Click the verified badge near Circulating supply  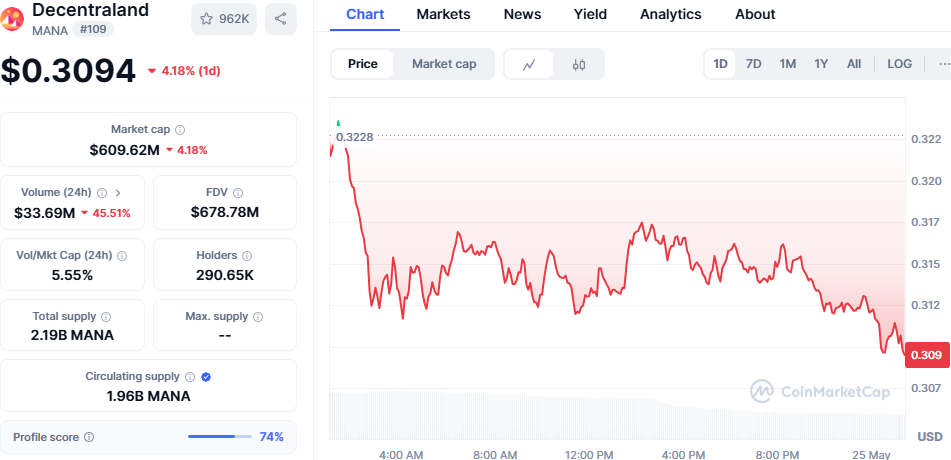pos(206,377)
